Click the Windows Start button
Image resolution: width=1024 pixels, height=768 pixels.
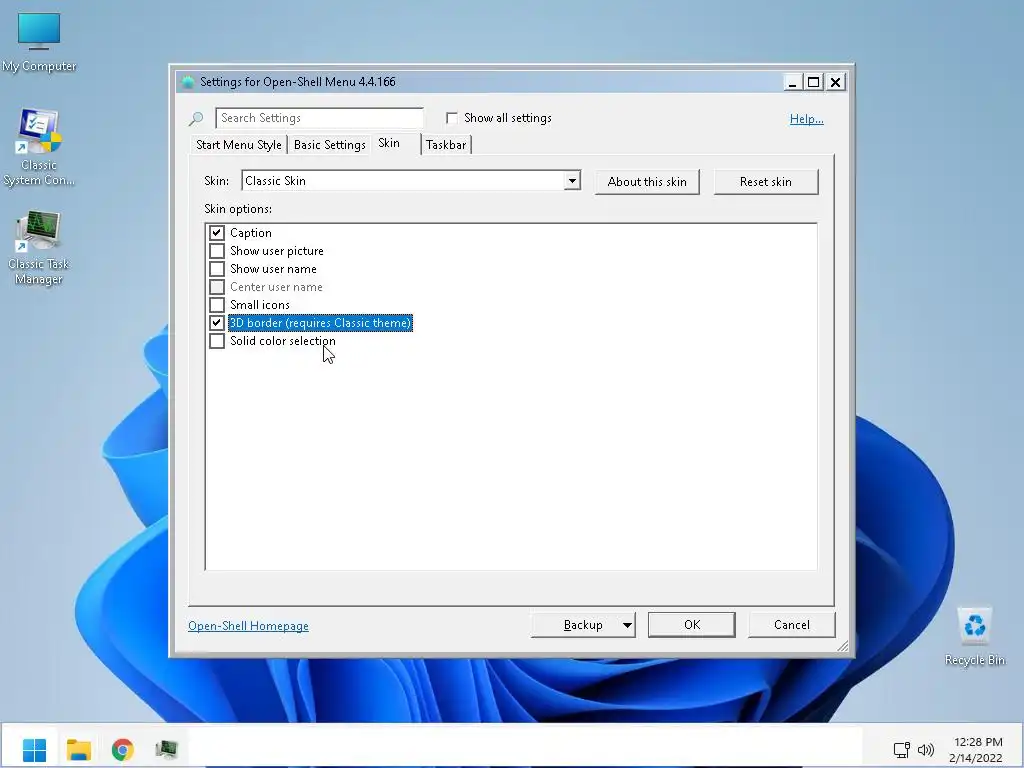[34, 749]
